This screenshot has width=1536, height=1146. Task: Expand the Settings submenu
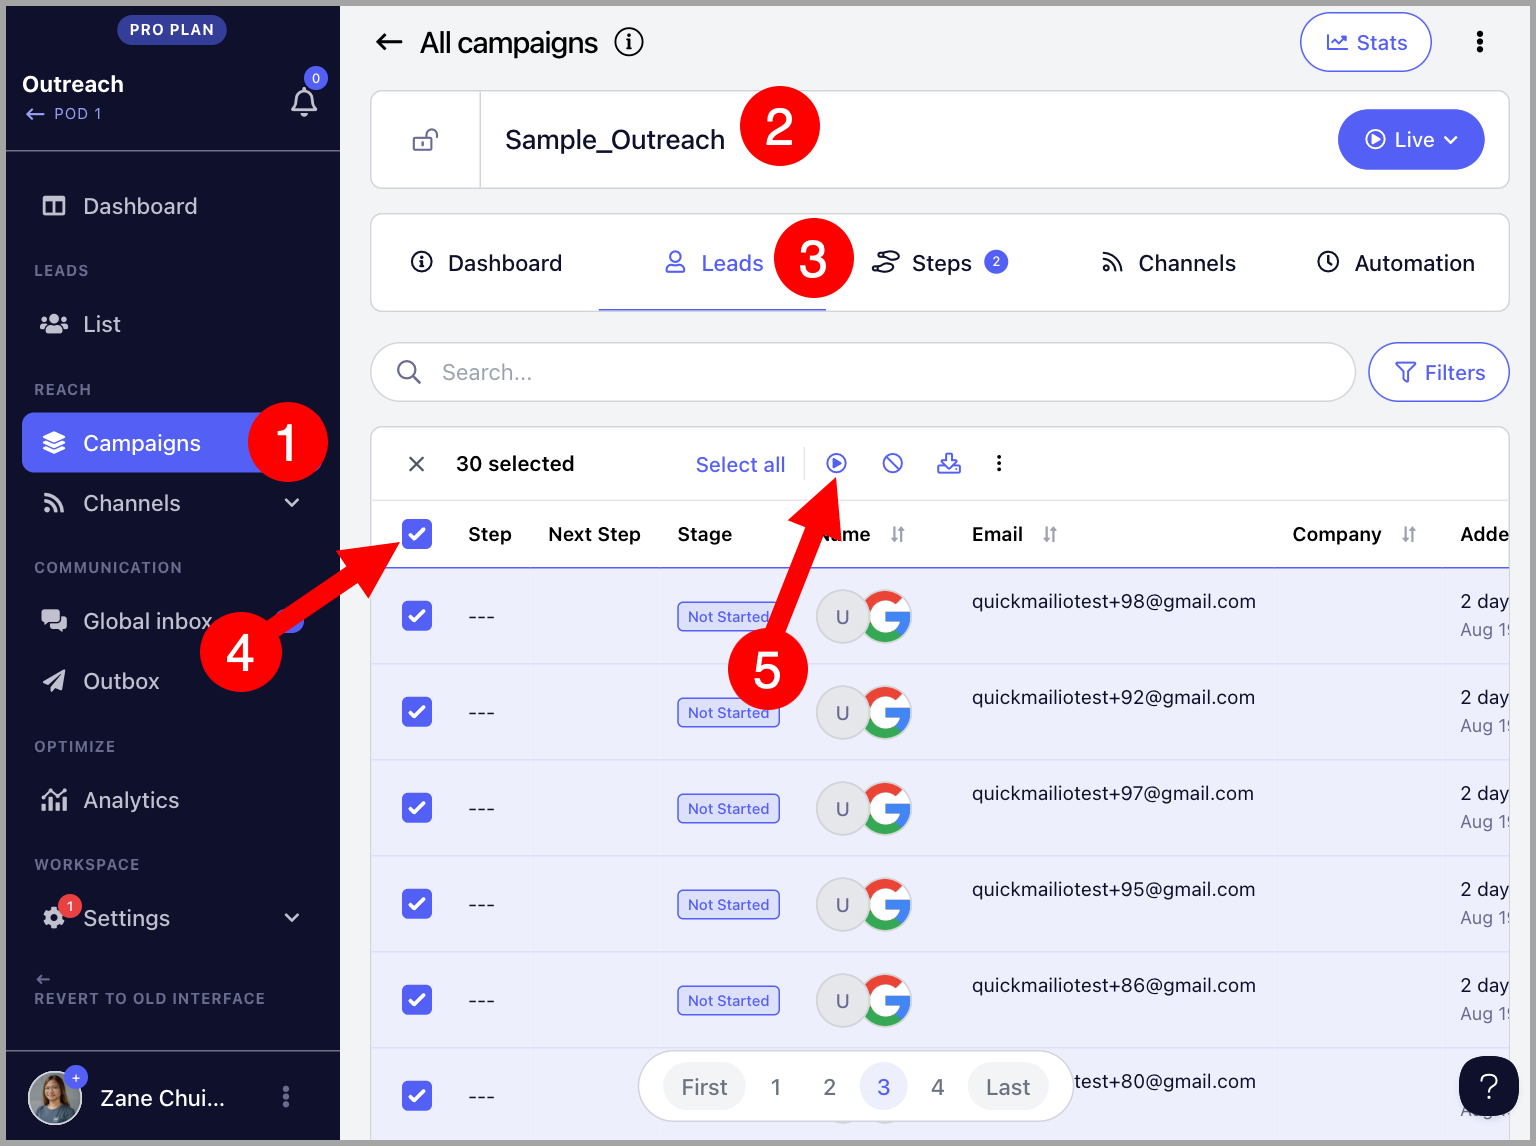point(292,918)
